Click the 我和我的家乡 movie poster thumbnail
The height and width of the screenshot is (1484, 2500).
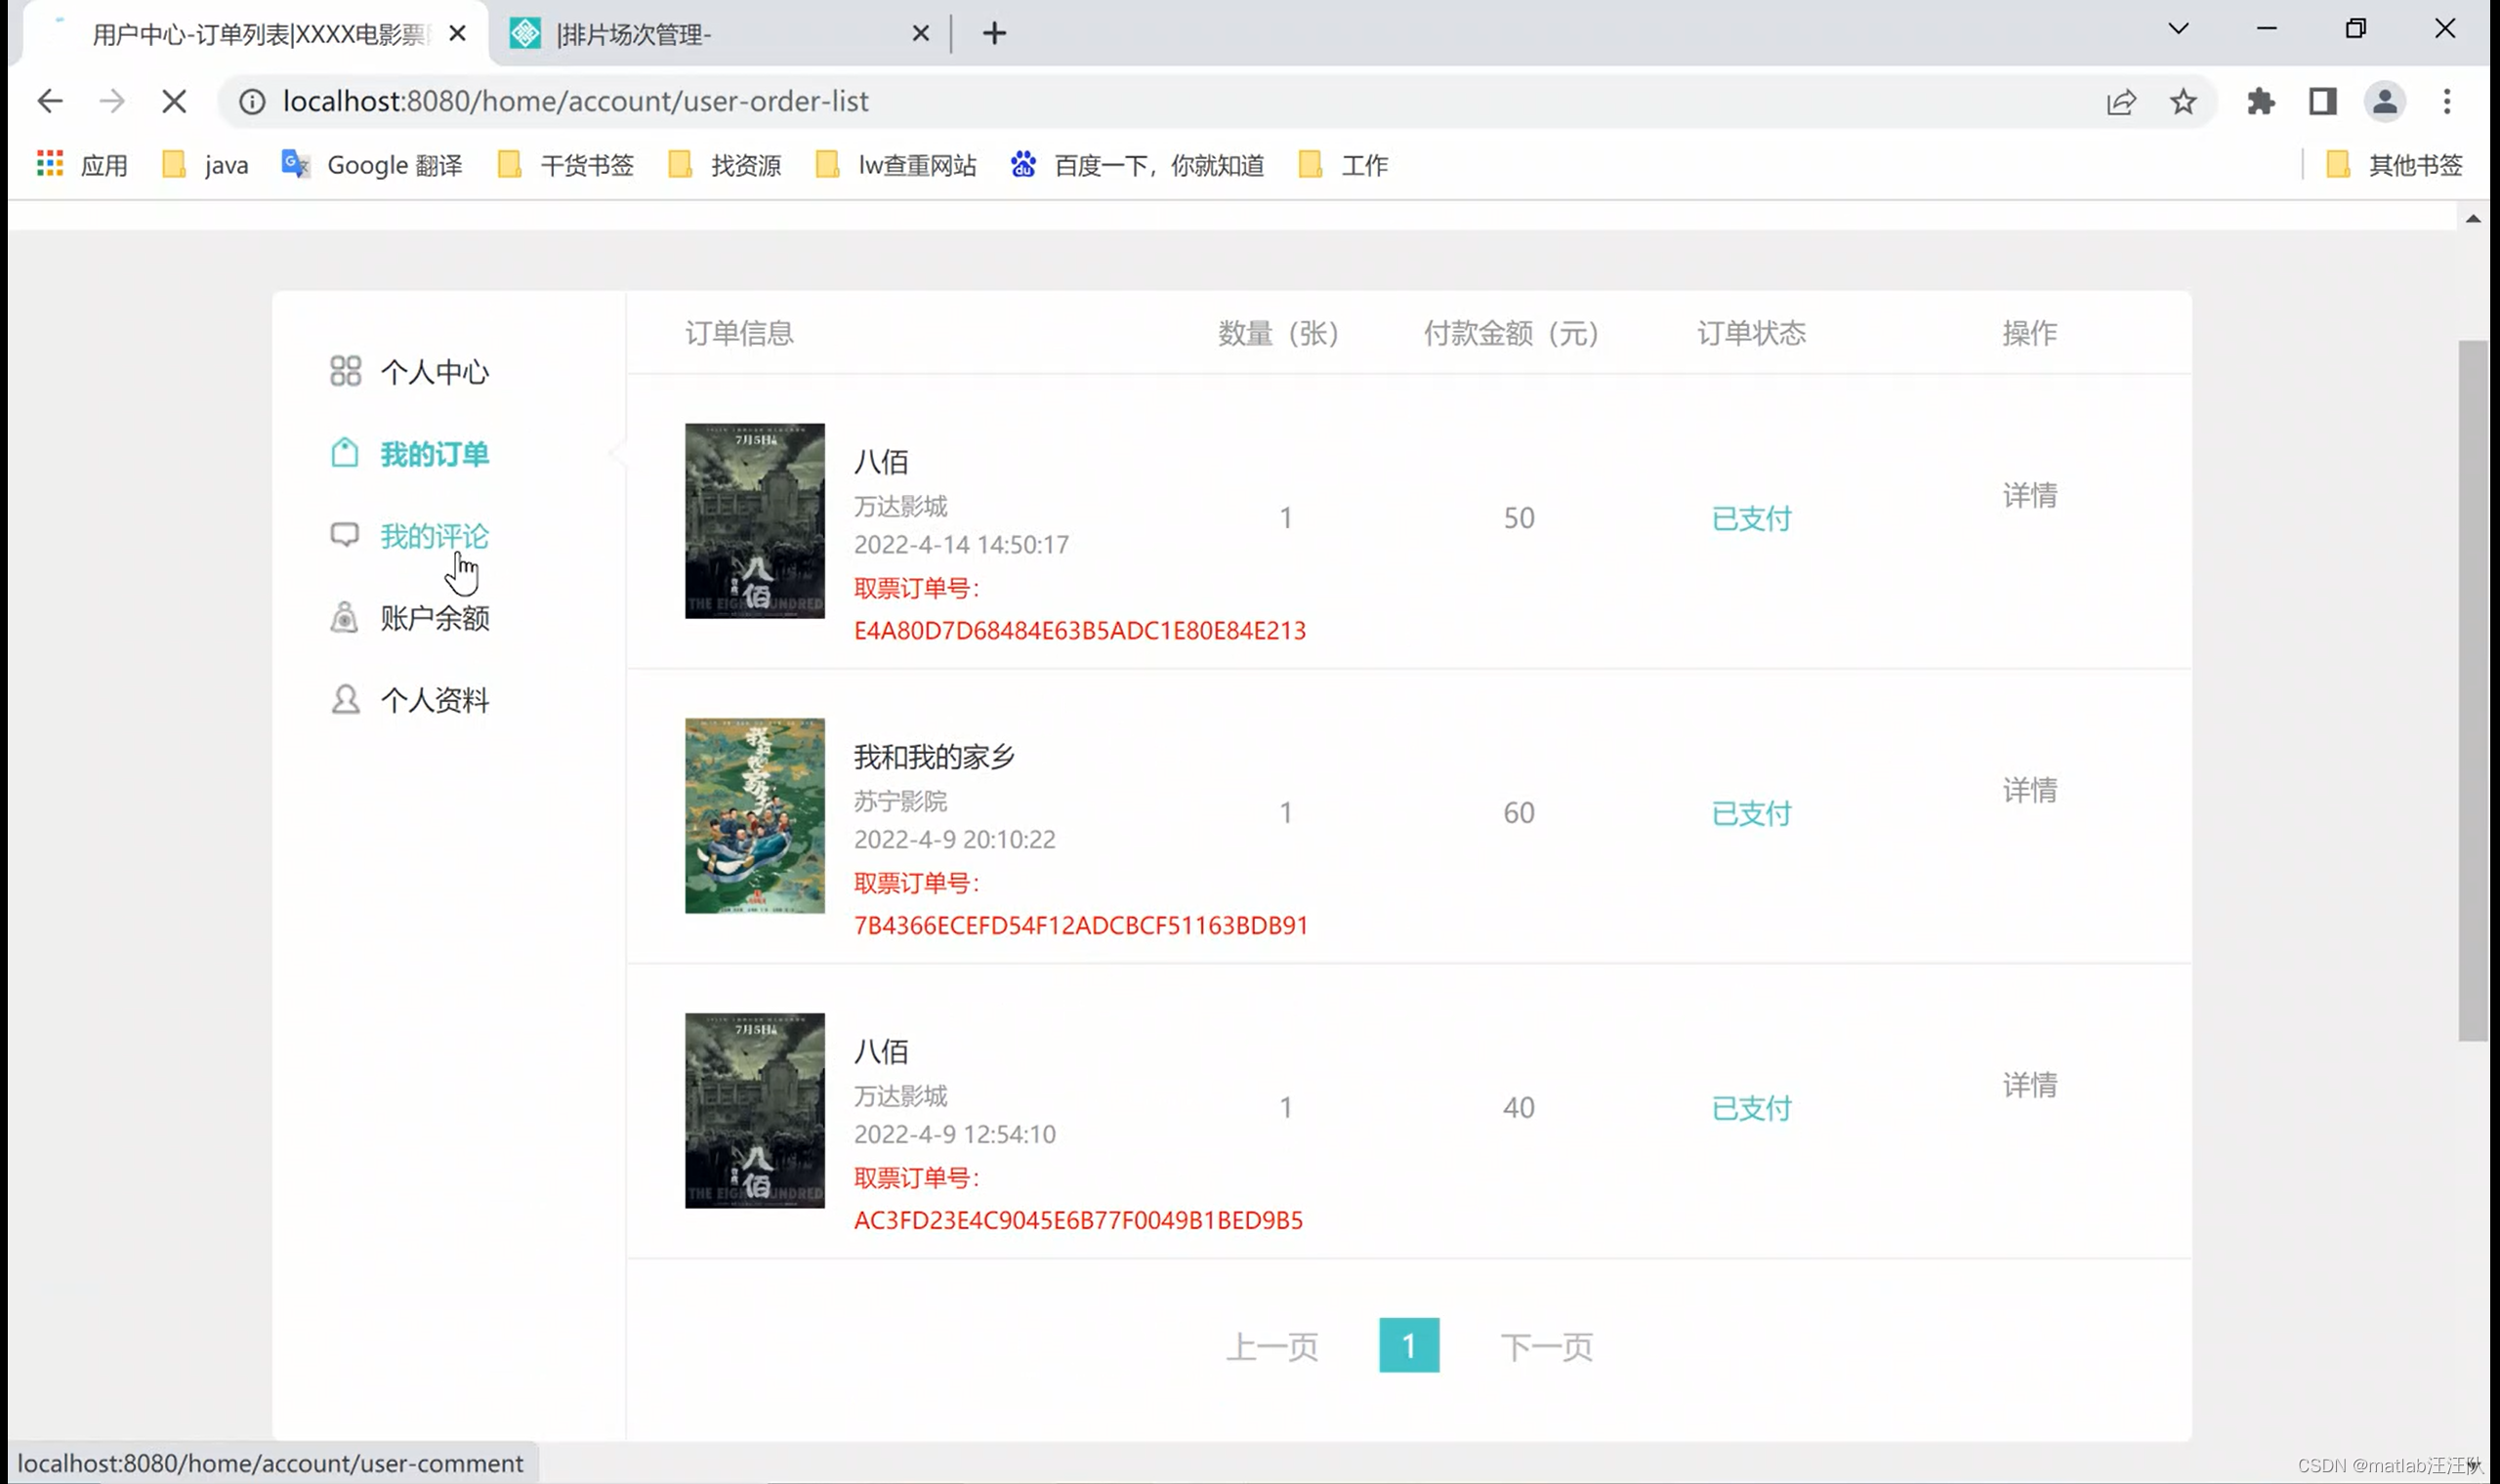(754, 815)
